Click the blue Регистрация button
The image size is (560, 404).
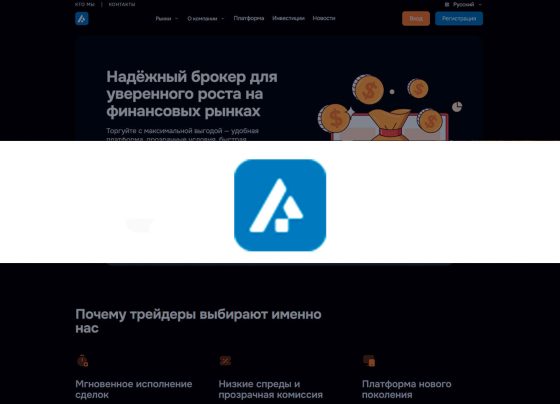point(459,19)
